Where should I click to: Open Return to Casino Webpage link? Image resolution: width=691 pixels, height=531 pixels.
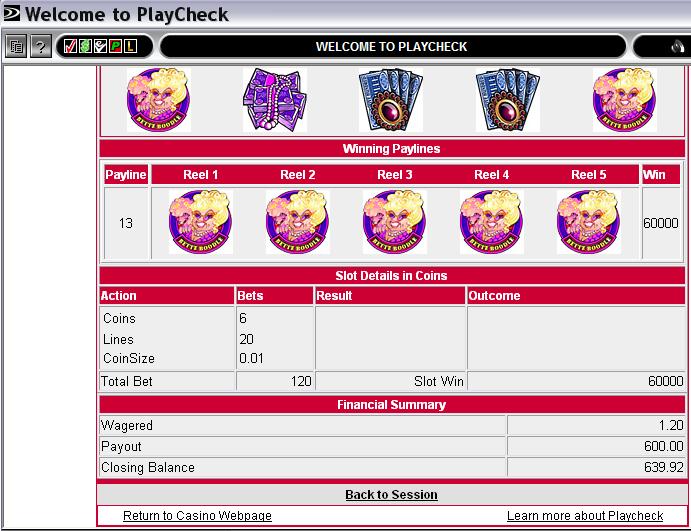point(197,516)
